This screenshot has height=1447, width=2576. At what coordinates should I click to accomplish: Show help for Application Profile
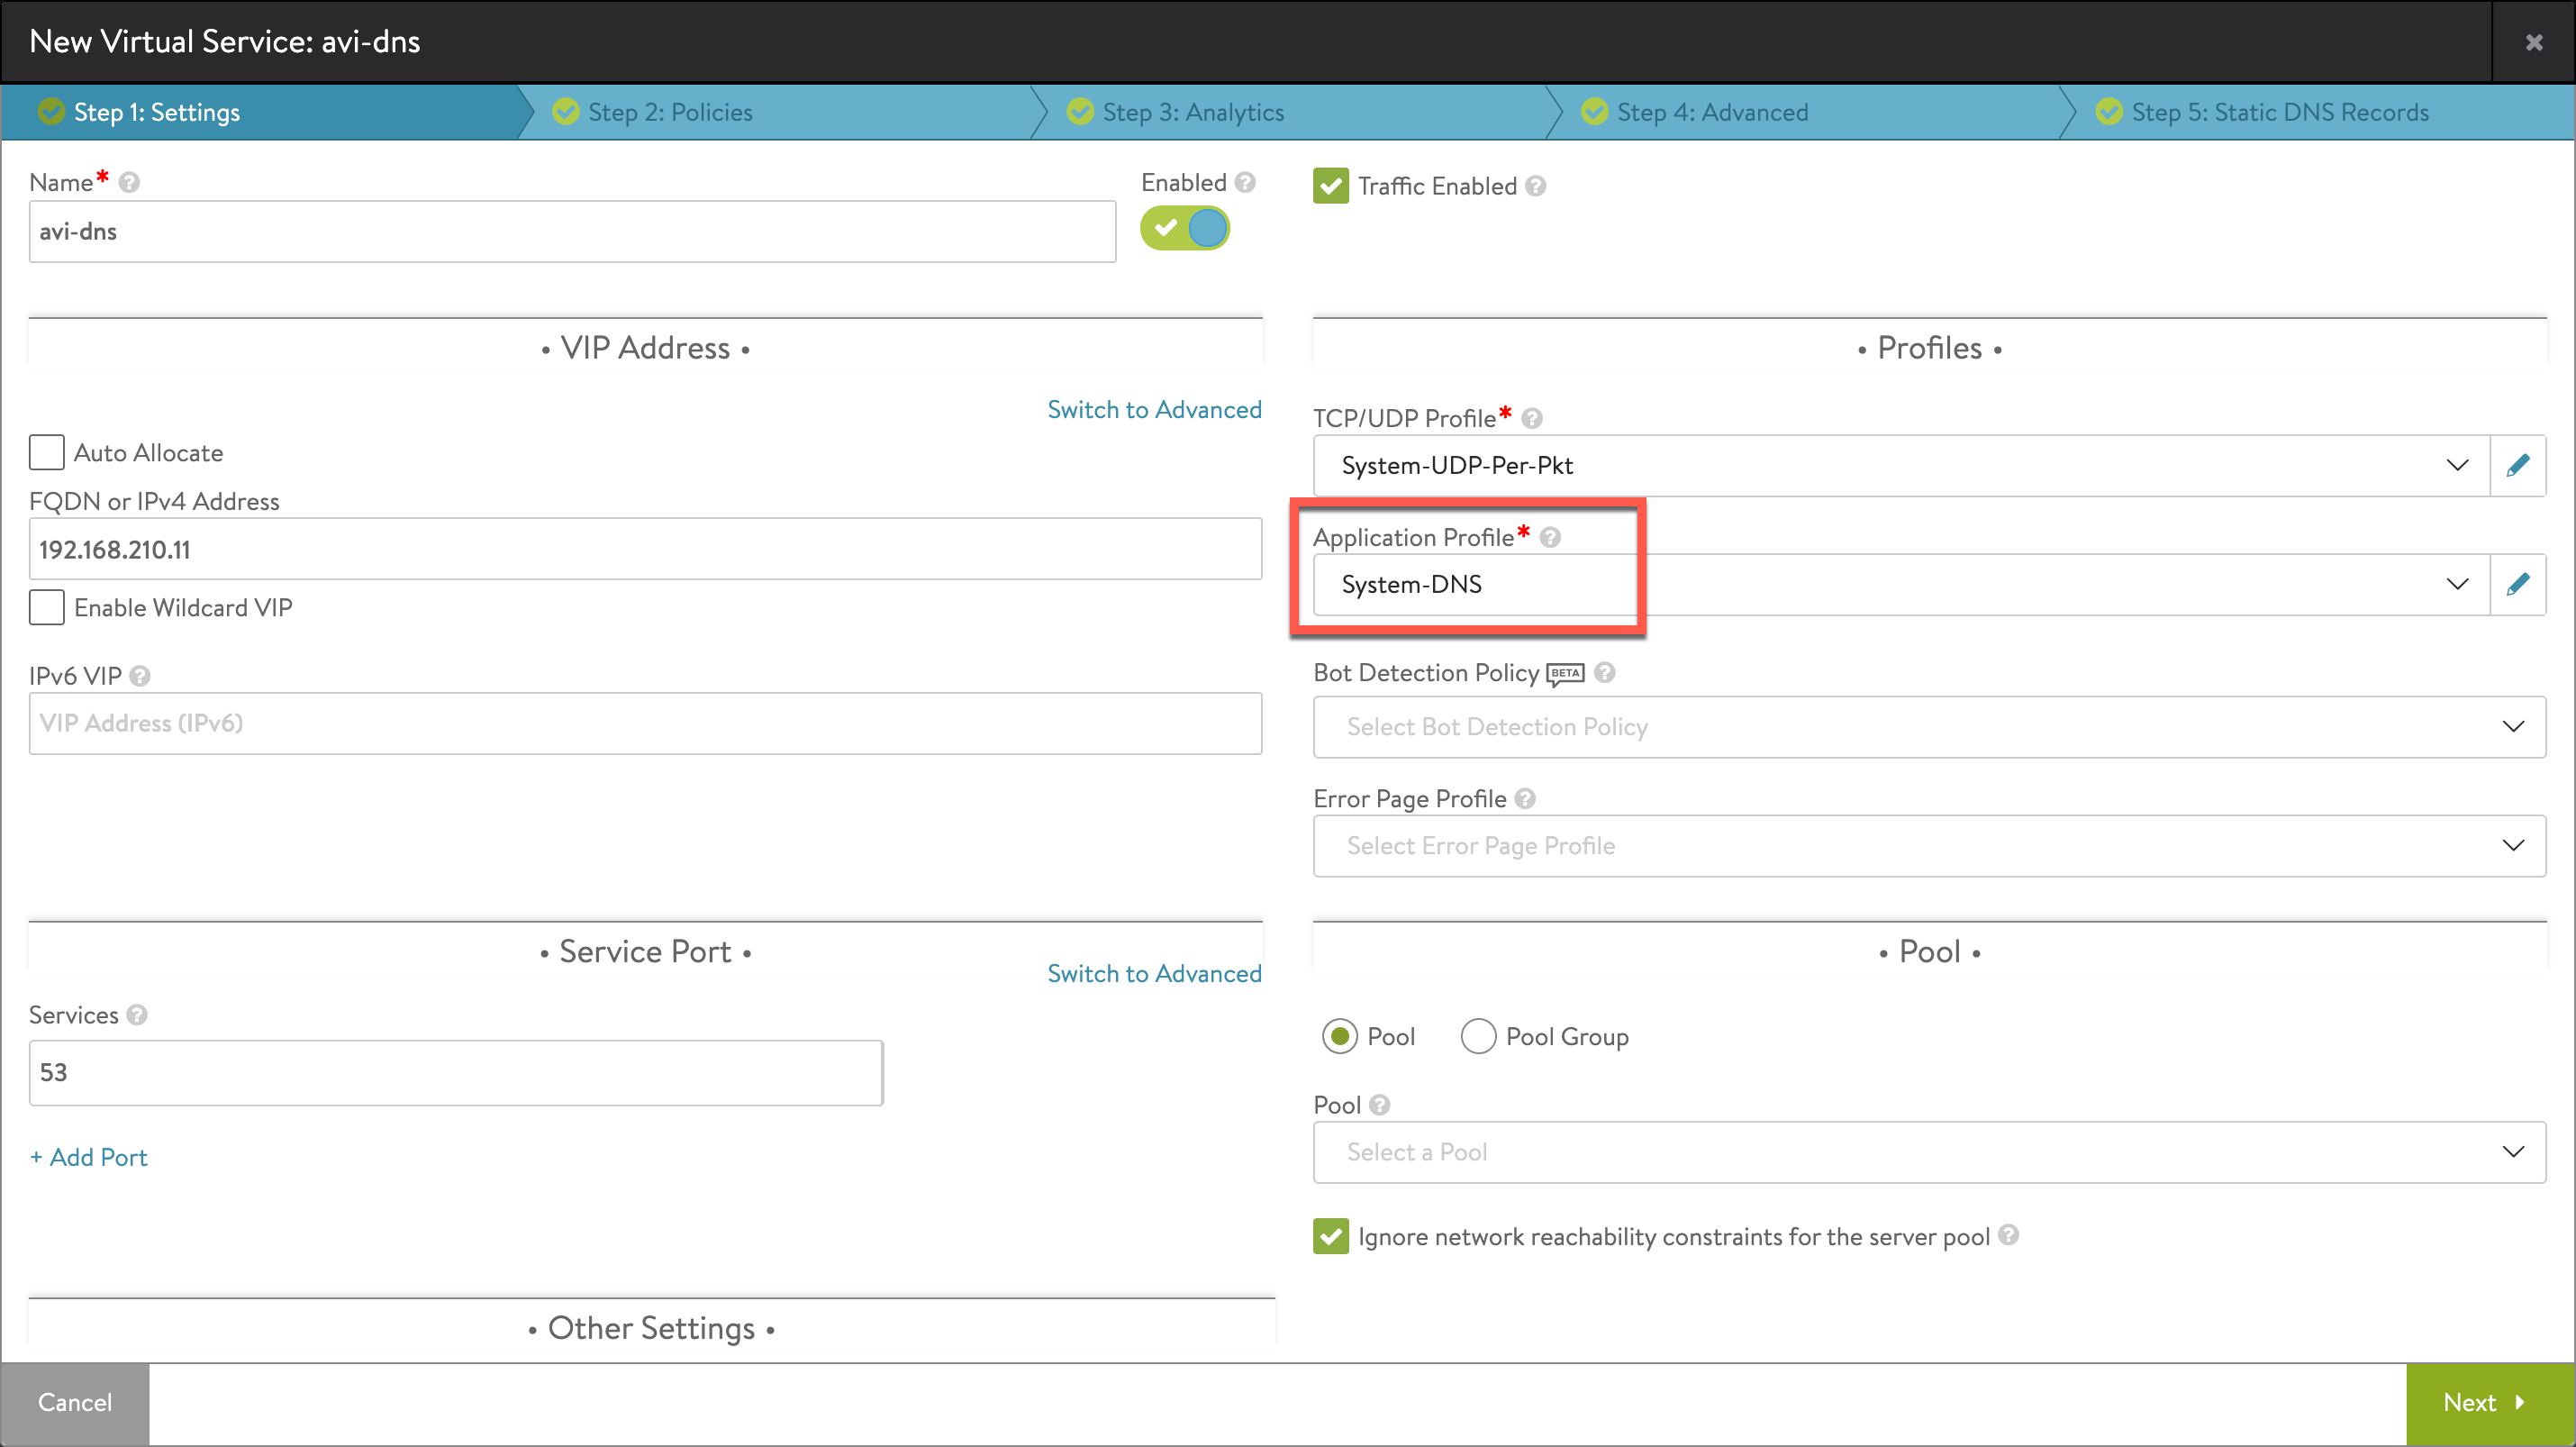[1550, 537]
